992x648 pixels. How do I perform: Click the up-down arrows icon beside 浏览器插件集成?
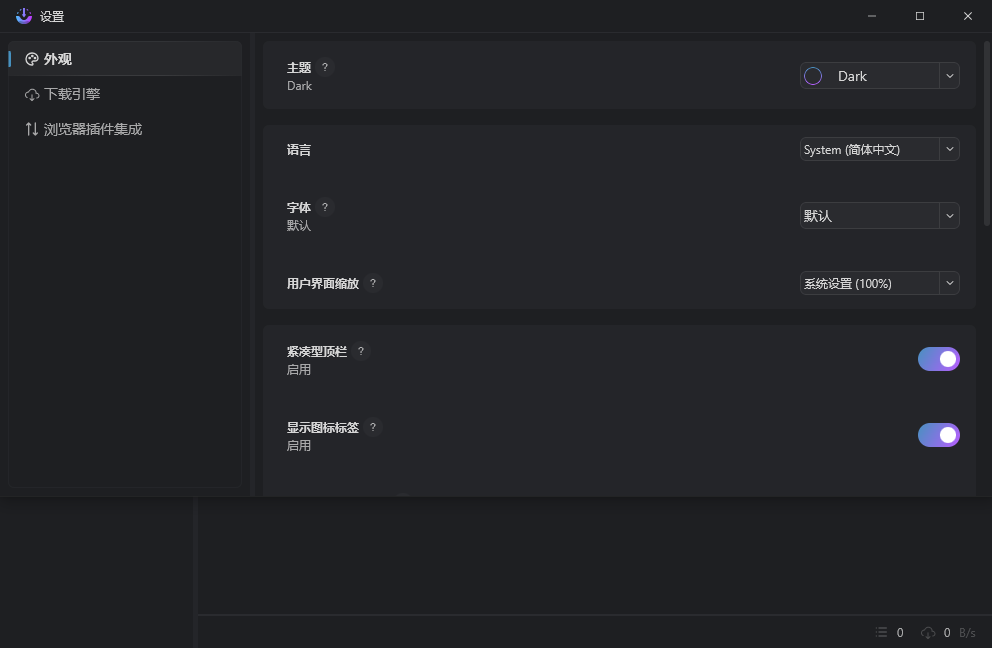pyautogui.click(x=31, y=128)
